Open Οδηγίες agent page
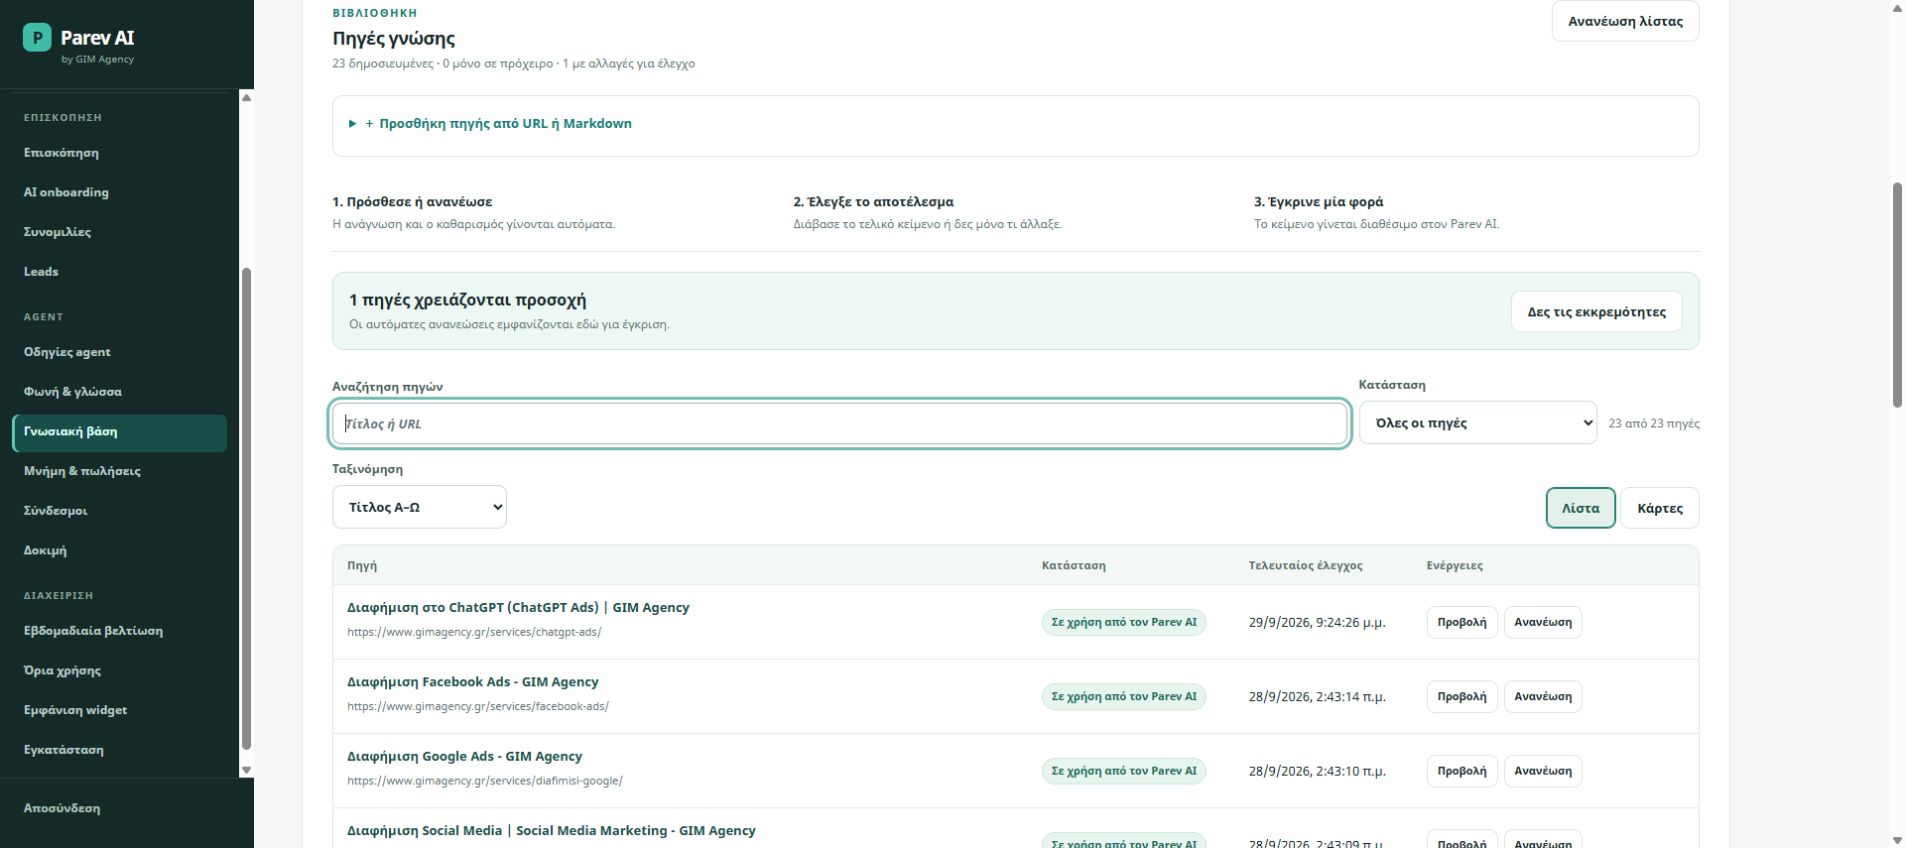The height and width of the screenshot is (848, 1905). [67, 352]
